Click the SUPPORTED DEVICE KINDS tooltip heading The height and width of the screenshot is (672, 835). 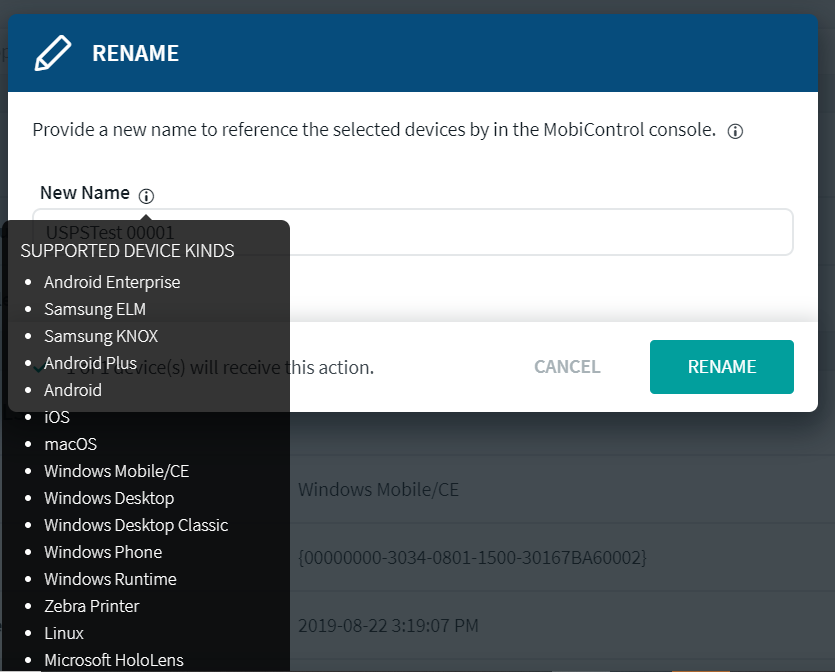tap(127, 250)
